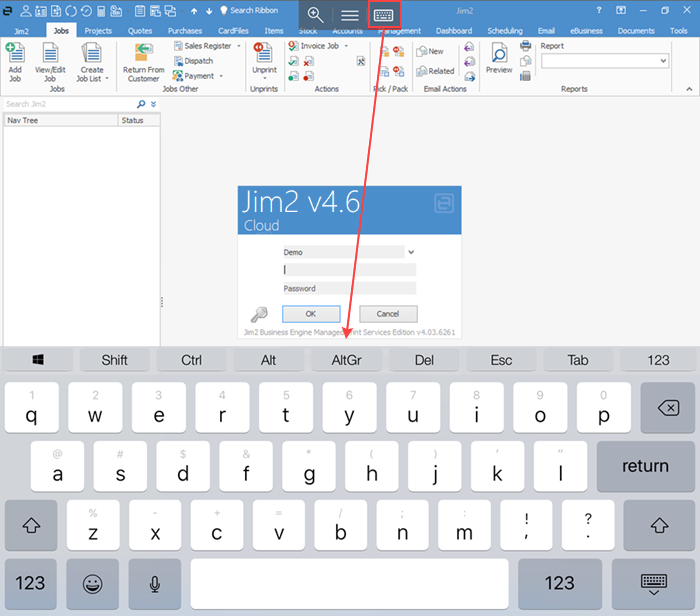
Task: Click the username field in login
Action: coord(350,270)
